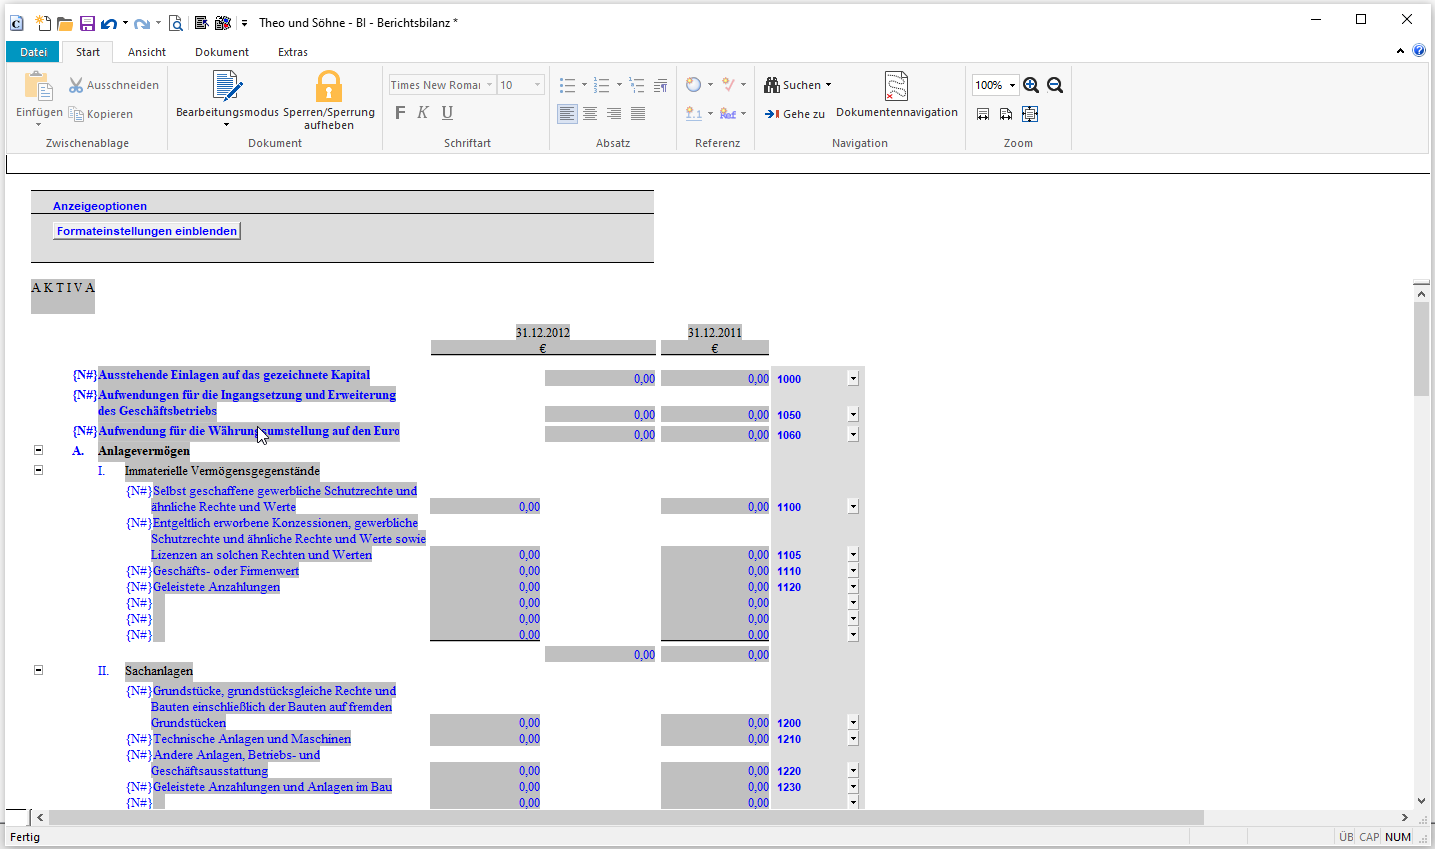Click Technische Anlagen und Maschinen entry
The image size is (1435, 849).
(252, 739)
